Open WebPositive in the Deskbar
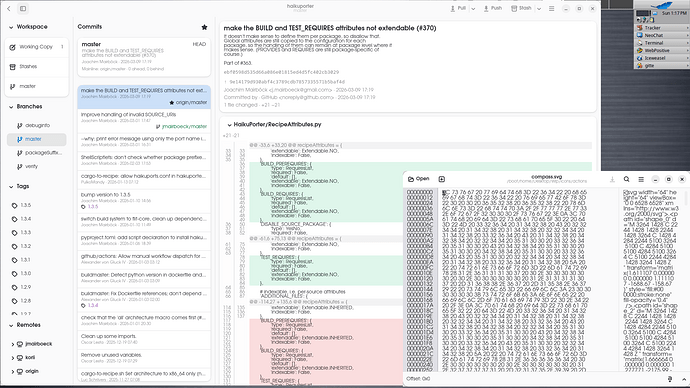Screen dimensions: 690x388 [662, 50]
